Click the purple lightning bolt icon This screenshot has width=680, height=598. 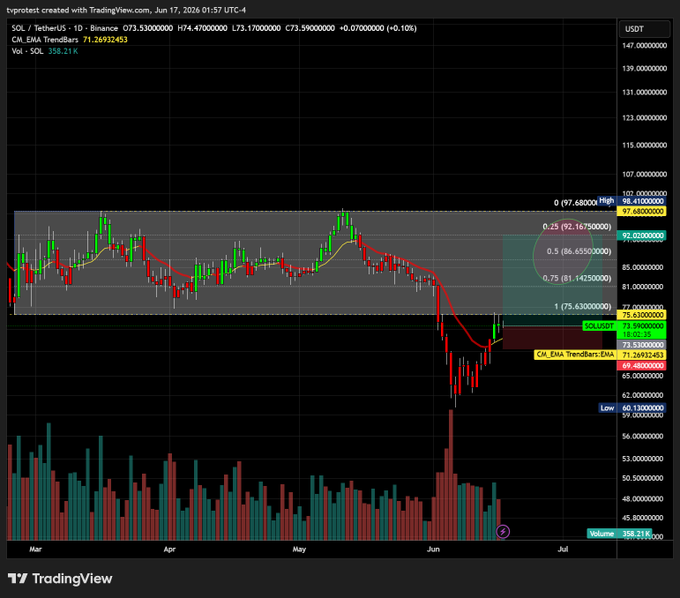[503, 531]
